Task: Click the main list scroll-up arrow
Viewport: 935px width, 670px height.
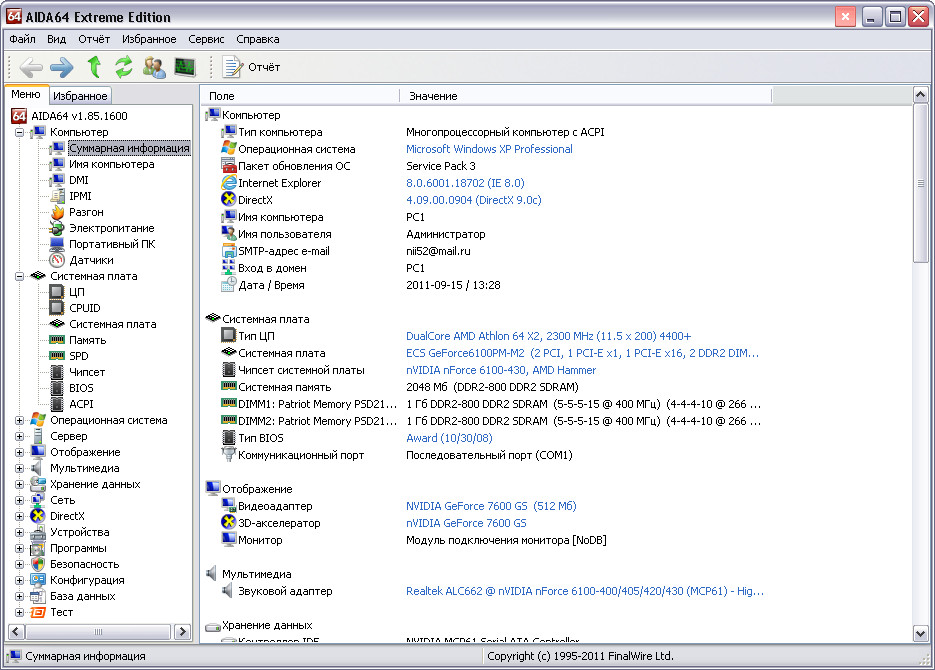Action: coord(920,94)
